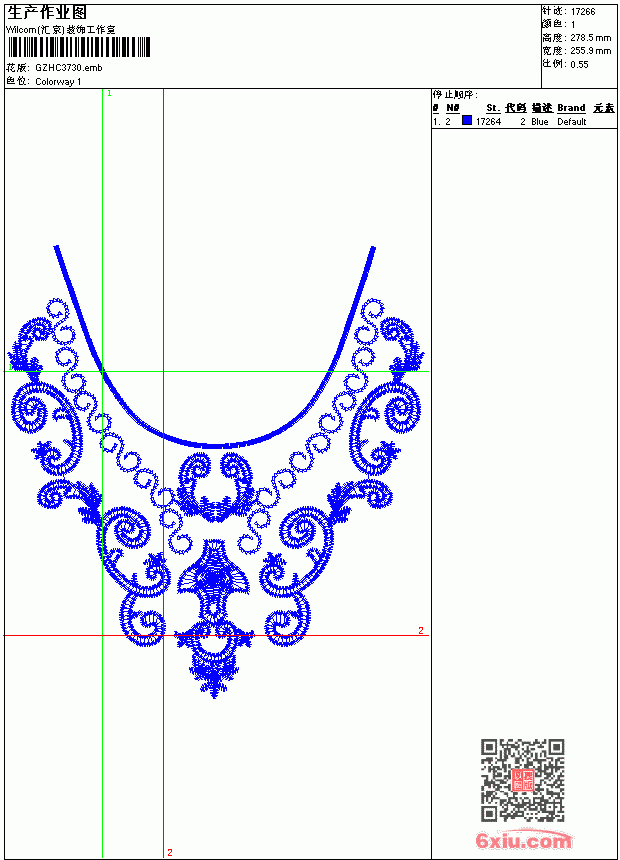The width and height of the screenshot is (620, 860).
Task: Click the 17266 stitch count value
Action: click(583, 12)
